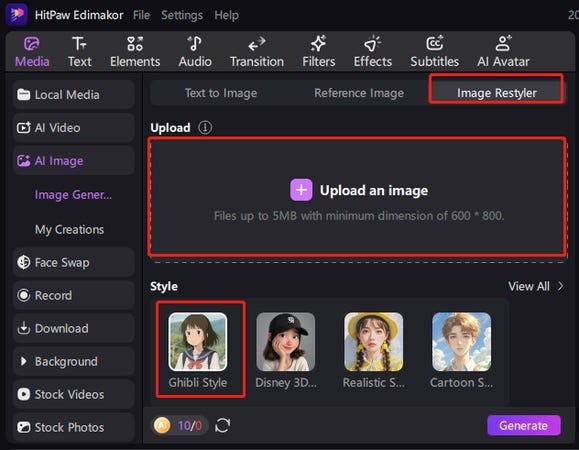Click the Upload info icon

205,128
